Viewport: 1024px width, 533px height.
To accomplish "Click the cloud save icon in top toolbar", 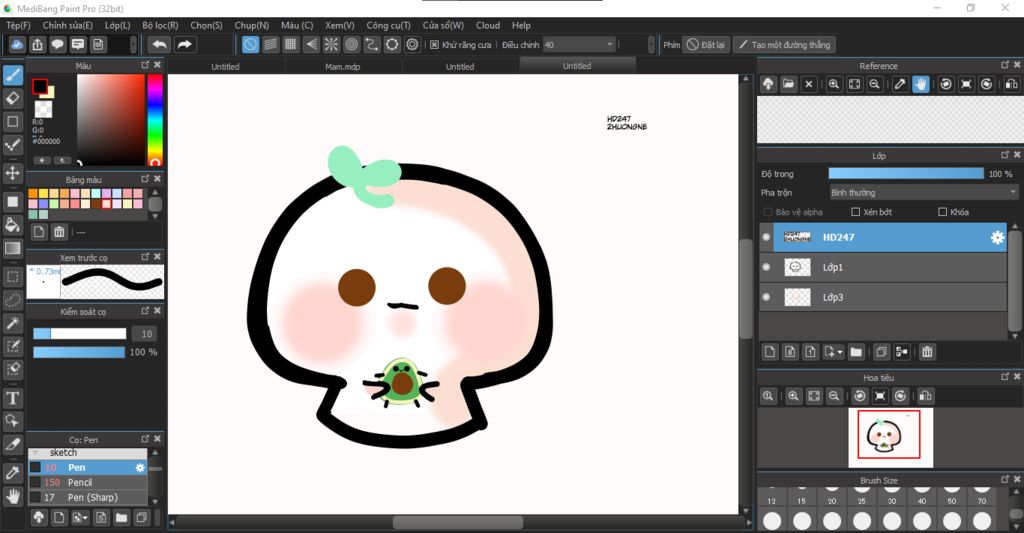I will click(17, 44).
